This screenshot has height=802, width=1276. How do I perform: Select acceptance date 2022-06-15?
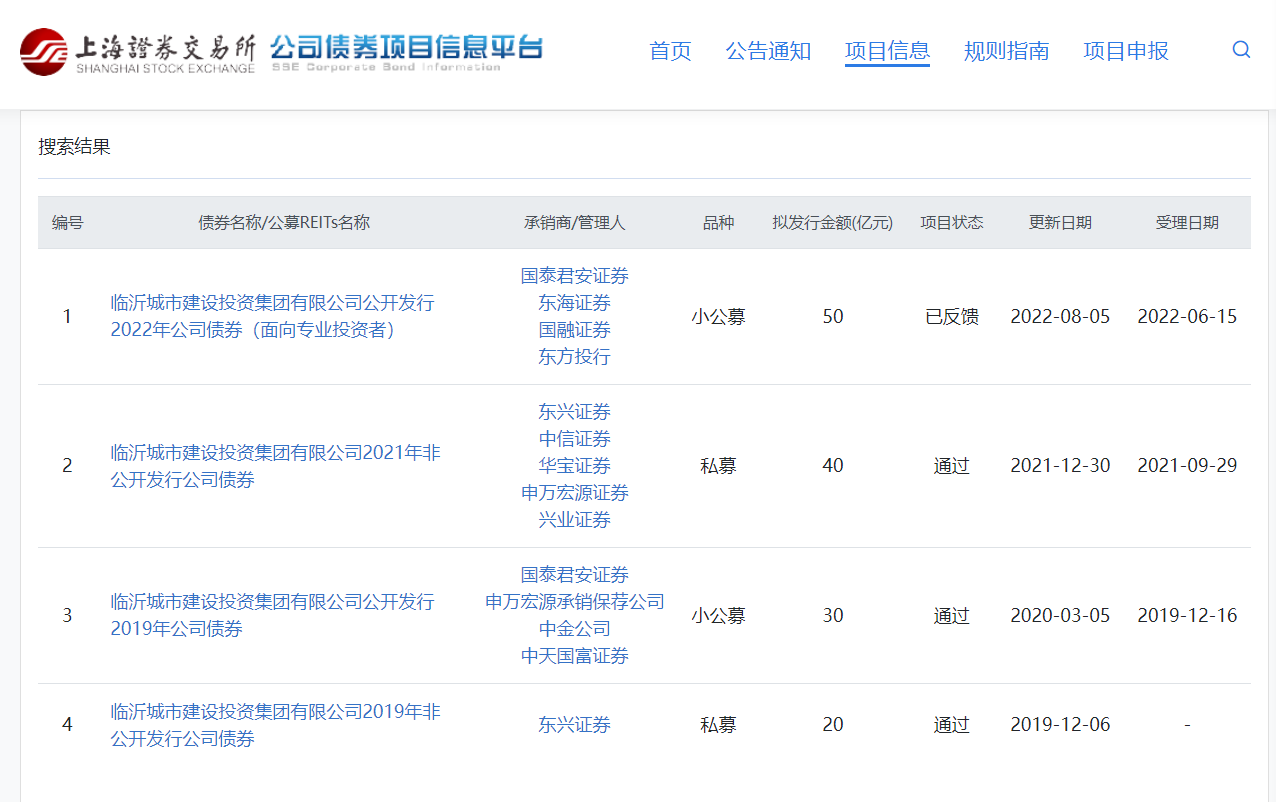click(x=1187, y=317)
